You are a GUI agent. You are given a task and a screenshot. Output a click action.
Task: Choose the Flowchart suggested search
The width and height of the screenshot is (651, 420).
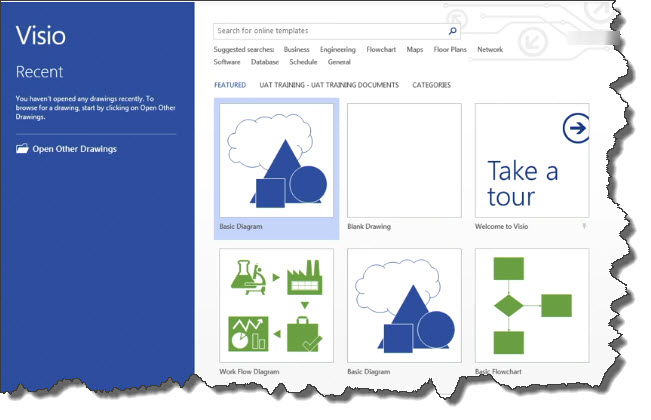381,49
